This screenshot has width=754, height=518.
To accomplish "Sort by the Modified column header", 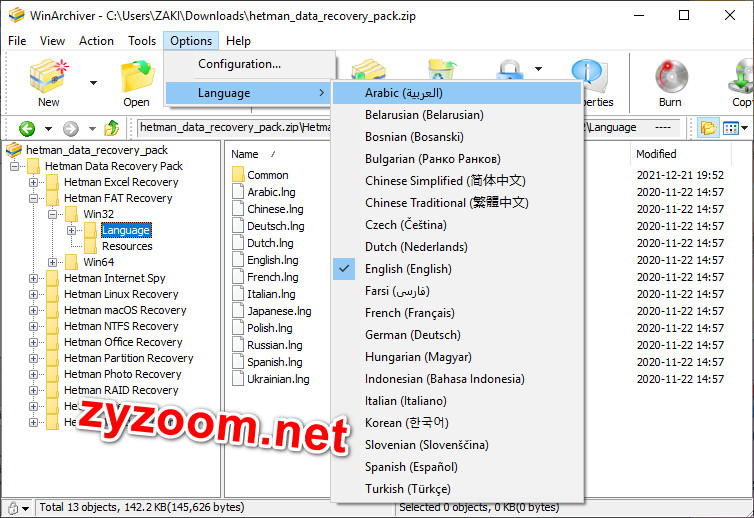I will pyautogui.click(x=656, y=154).
